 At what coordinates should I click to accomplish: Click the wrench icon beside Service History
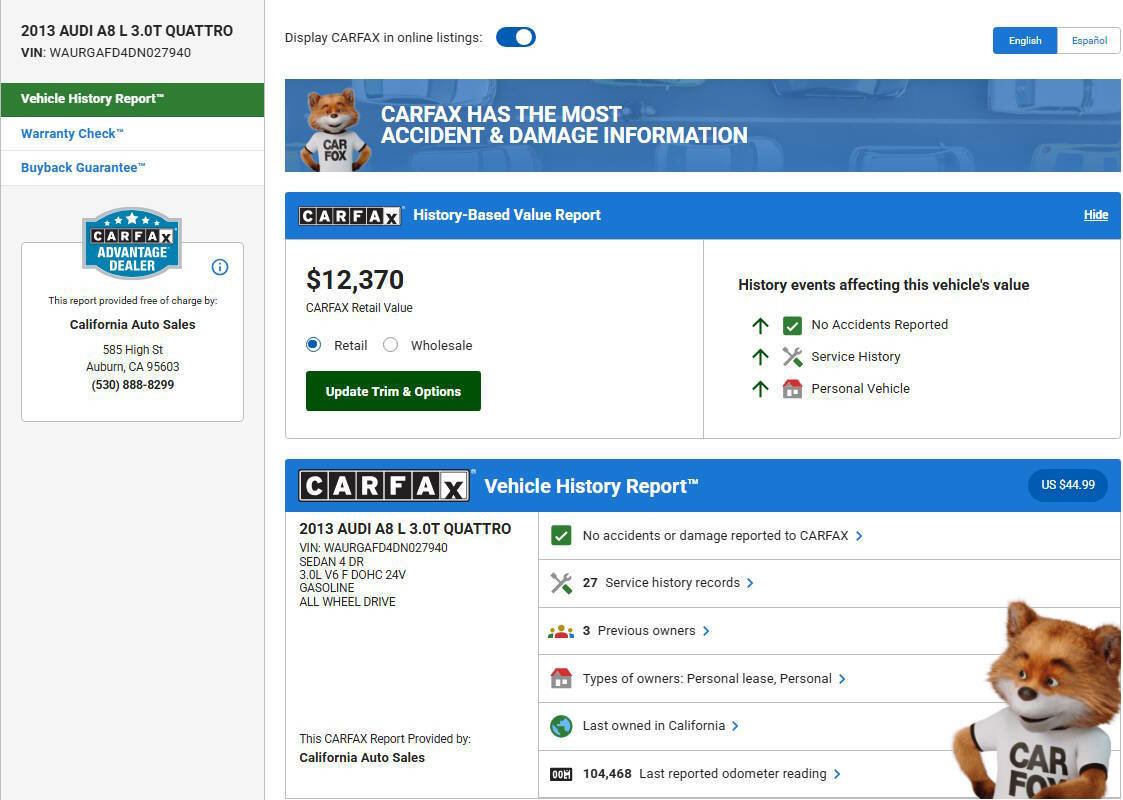[792, 357]
